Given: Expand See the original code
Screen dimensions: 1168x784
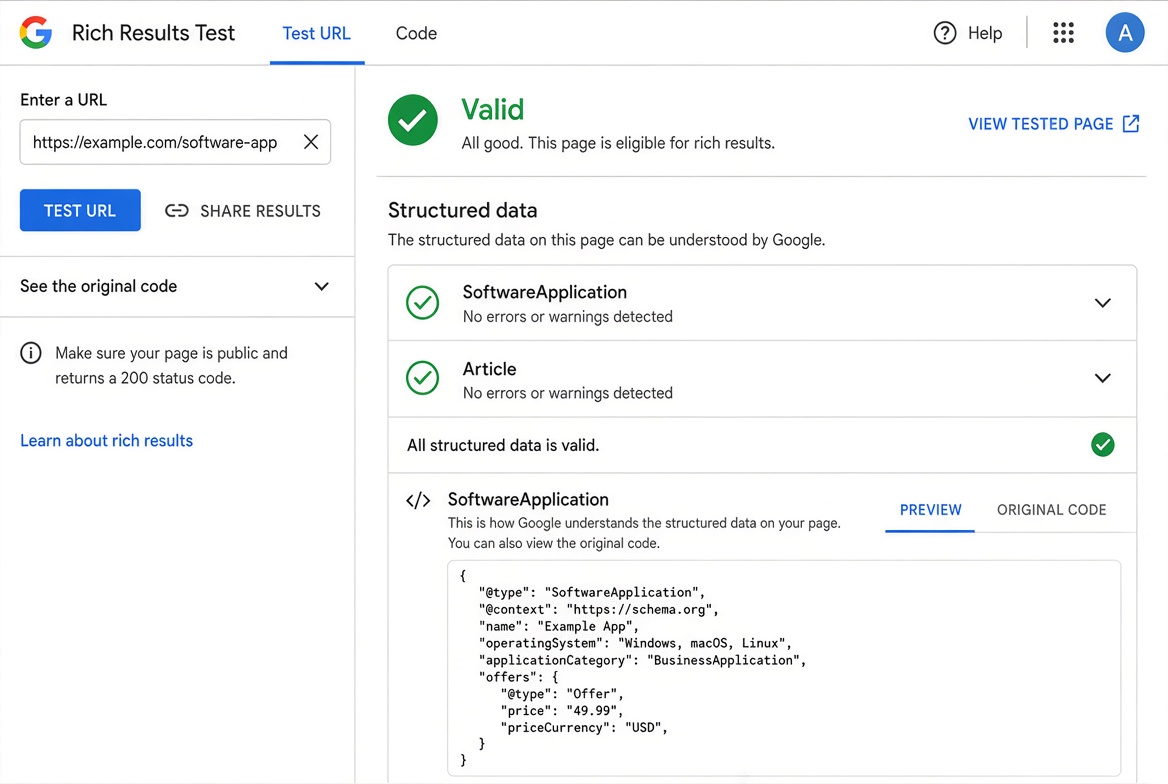Looking at the screenshot, I should point(177,286).
